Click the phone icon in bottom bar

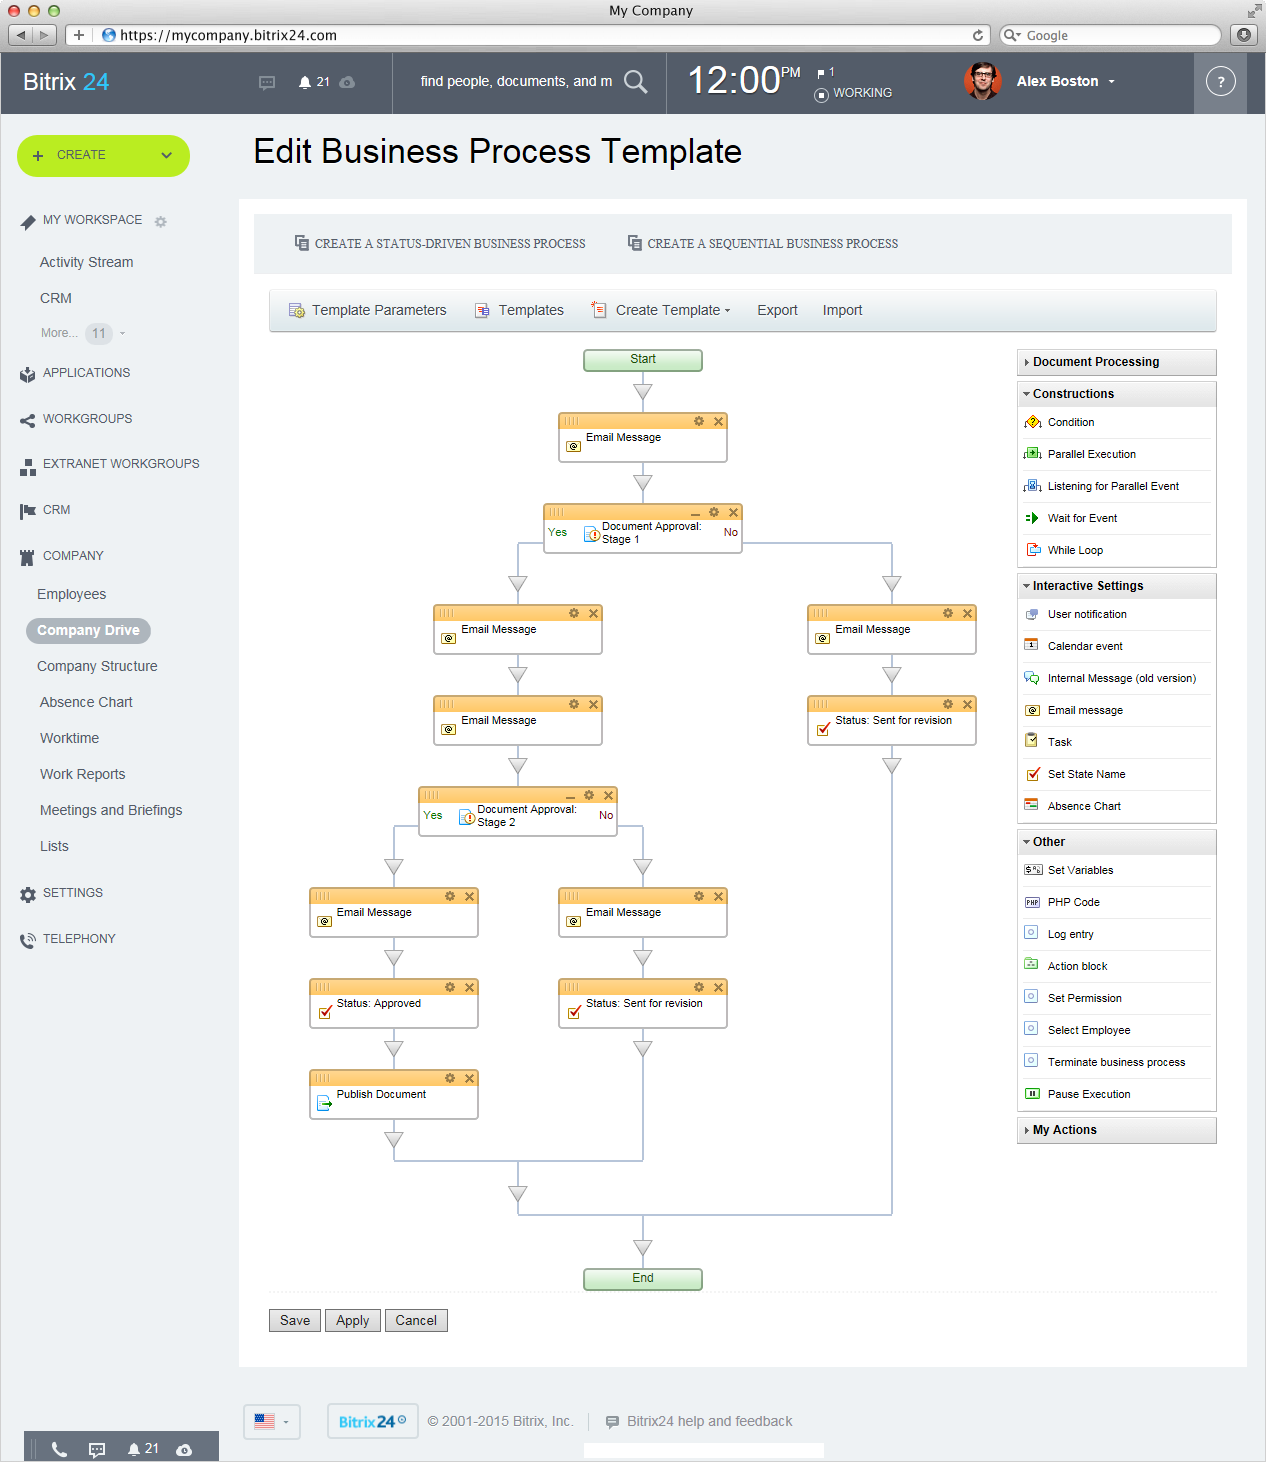click(x=59, y=1449)
